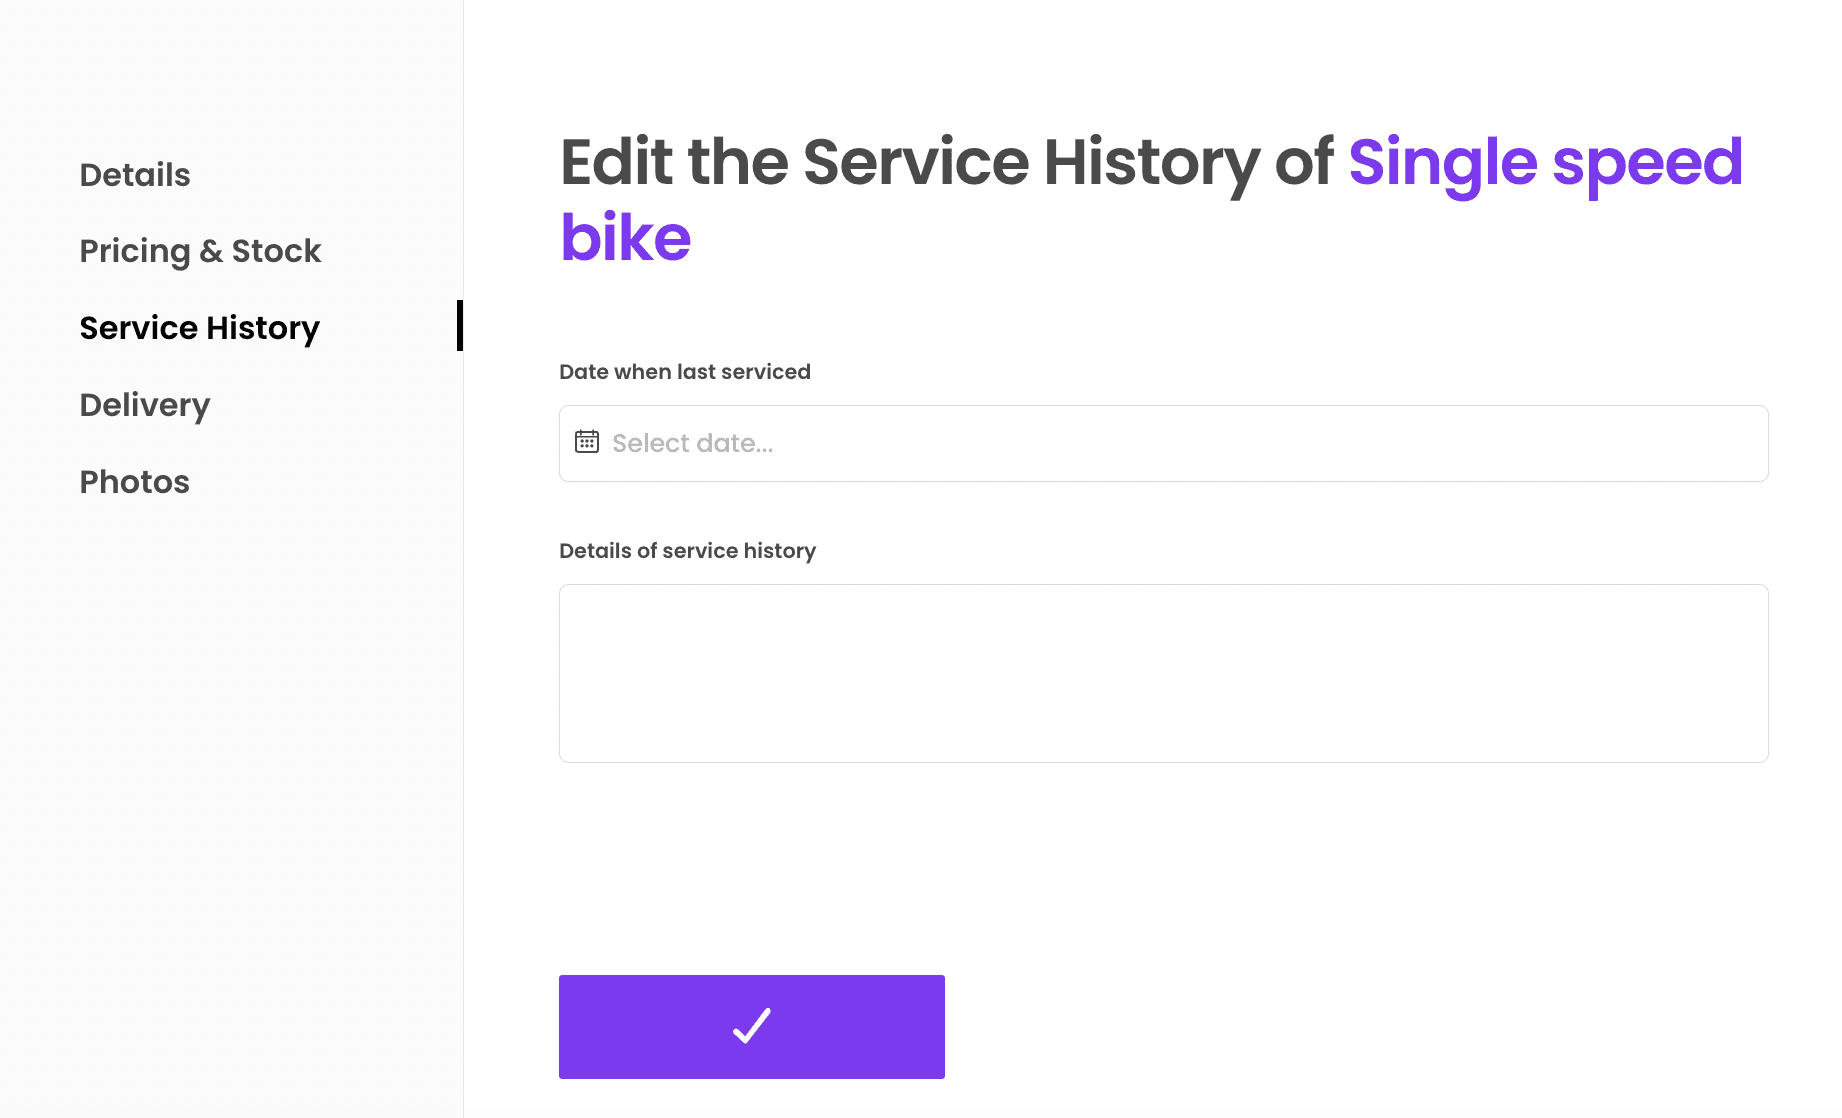
Task: Open the Photos section
Action: [135, 482]
